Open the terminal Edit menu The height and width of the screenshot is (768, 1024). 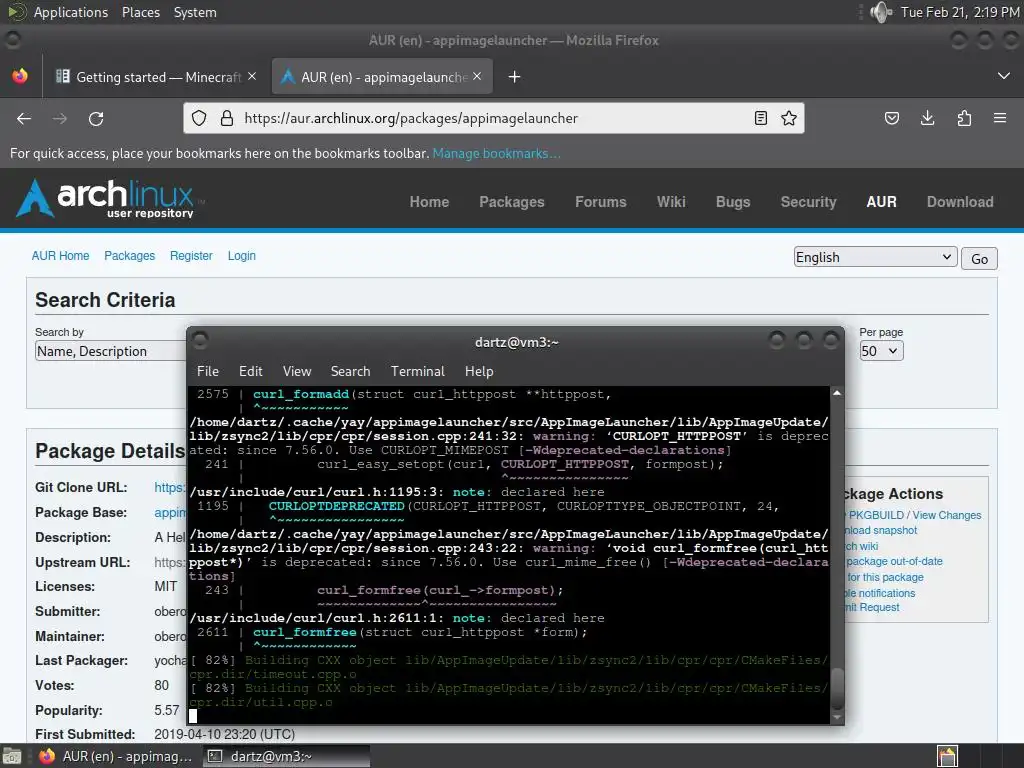click(x=251, y=372)
